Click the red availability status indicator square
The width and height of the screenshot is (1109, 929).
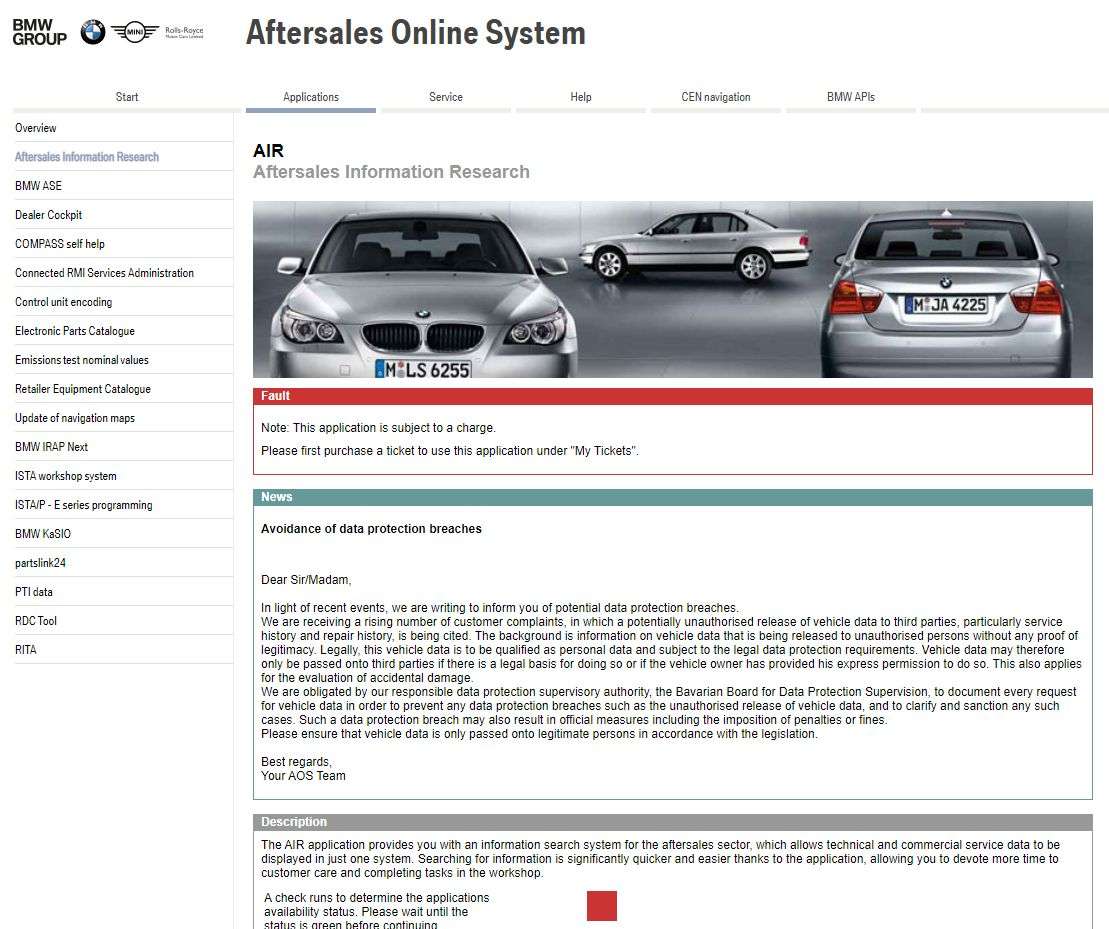[602, 906]
